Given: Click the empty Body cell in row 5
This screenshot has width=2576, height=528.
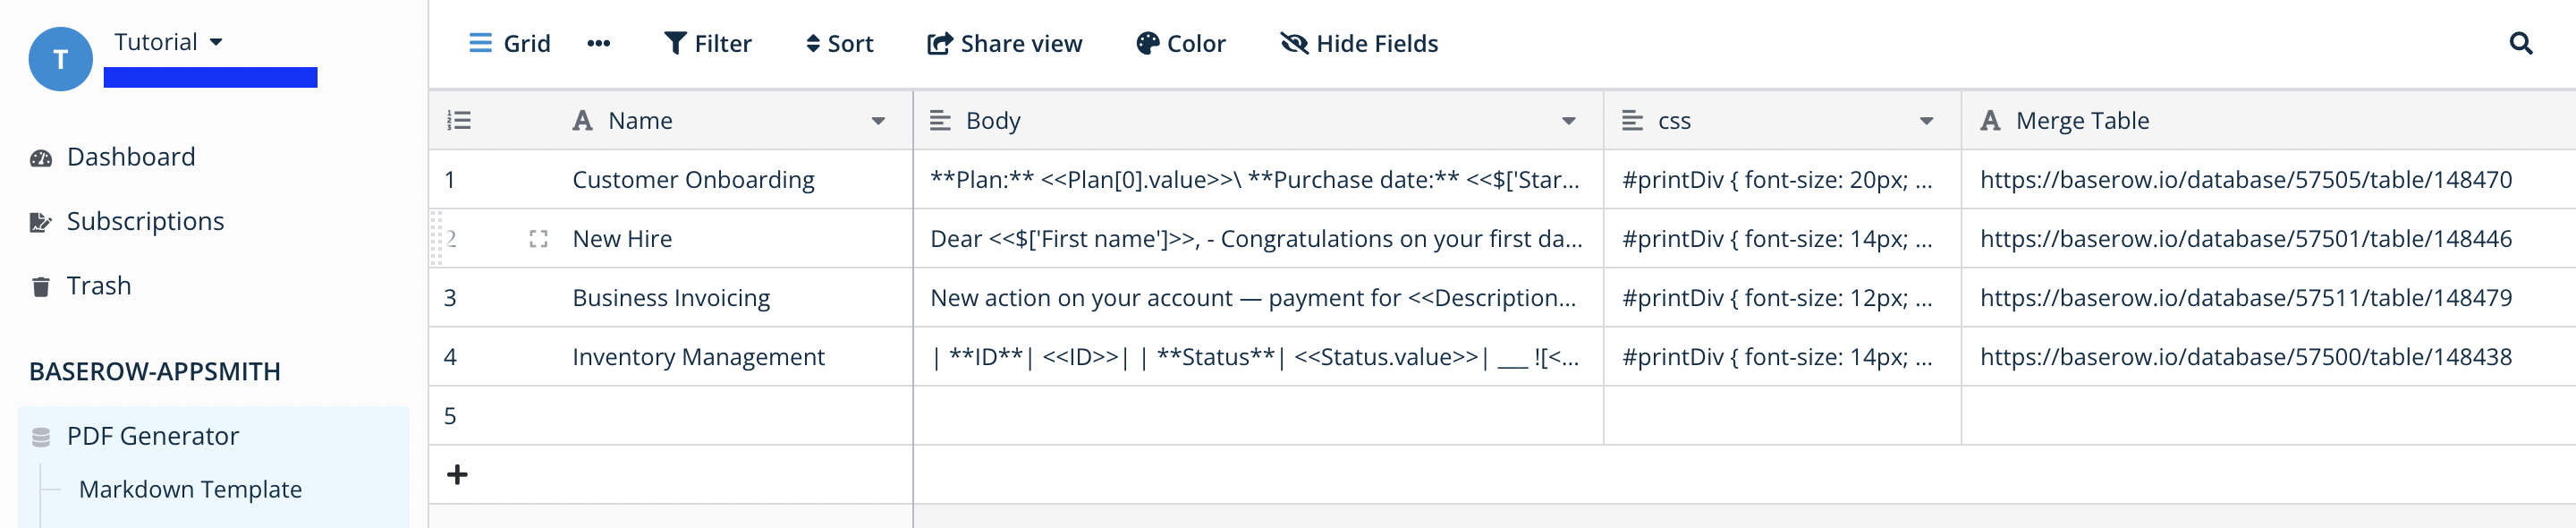Looking at the screenshot, I should click(x=1258, y=416).
